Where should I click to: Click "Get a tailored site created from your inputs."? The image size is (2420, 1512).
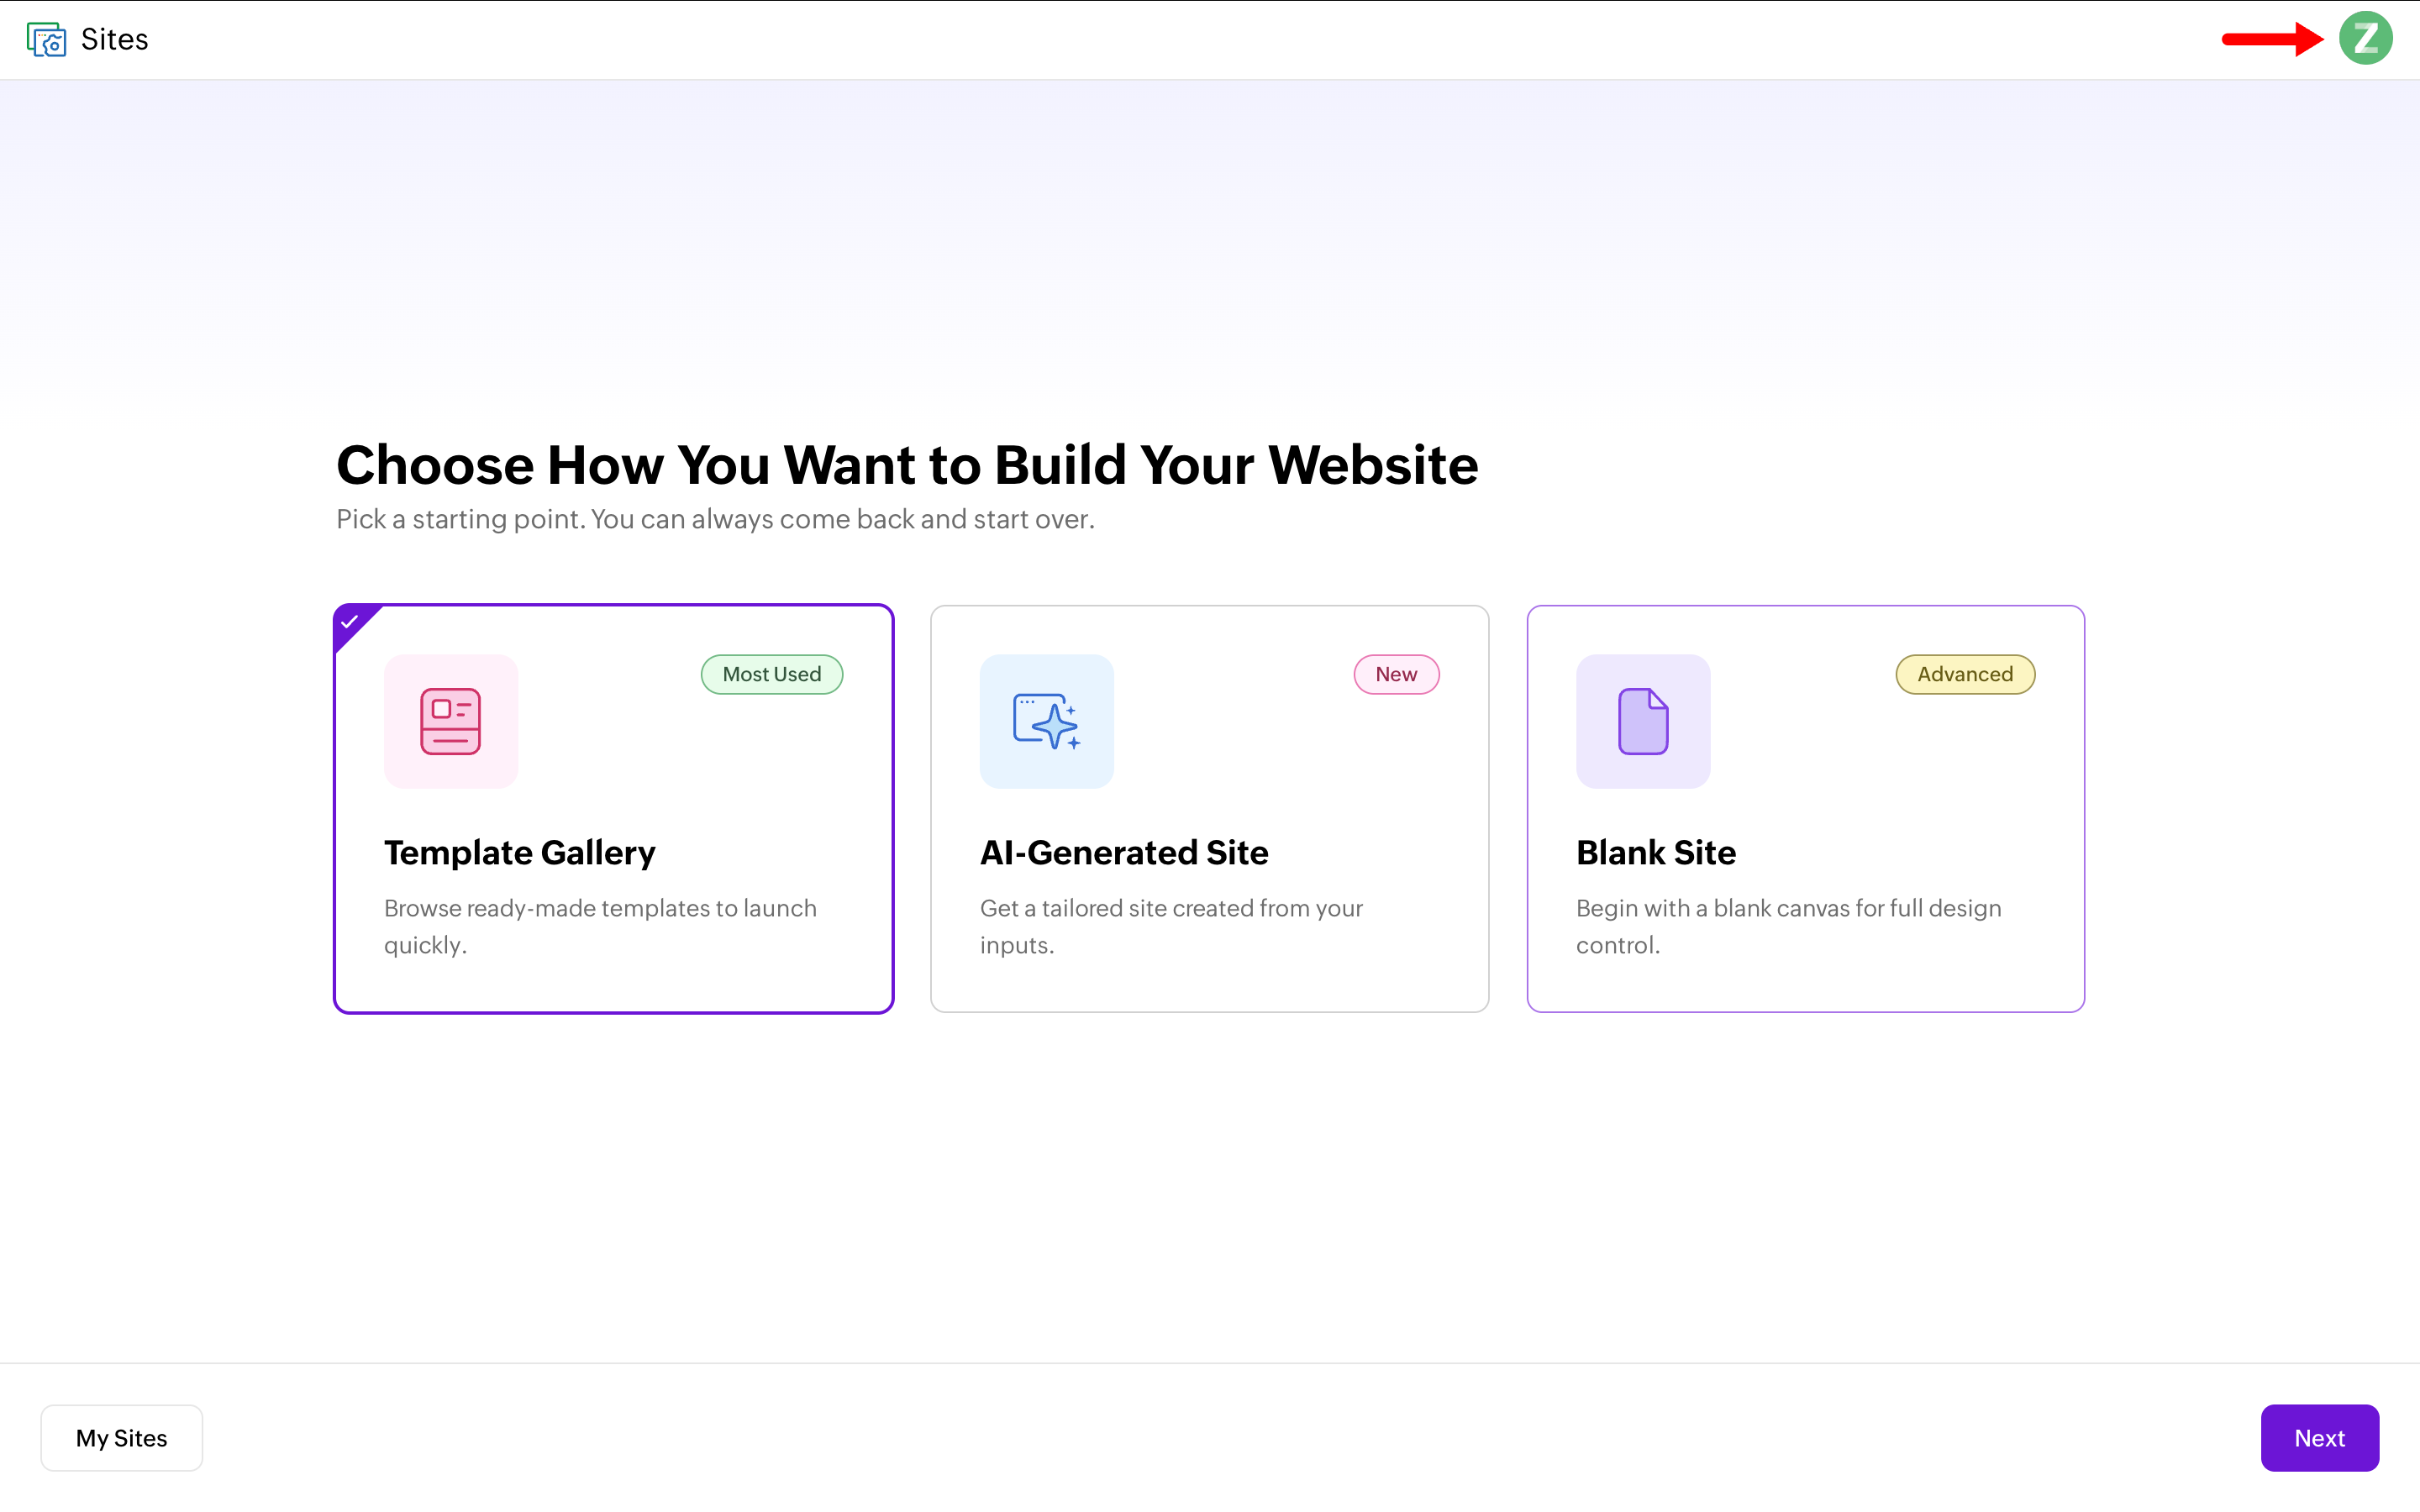click(1171, 926)
